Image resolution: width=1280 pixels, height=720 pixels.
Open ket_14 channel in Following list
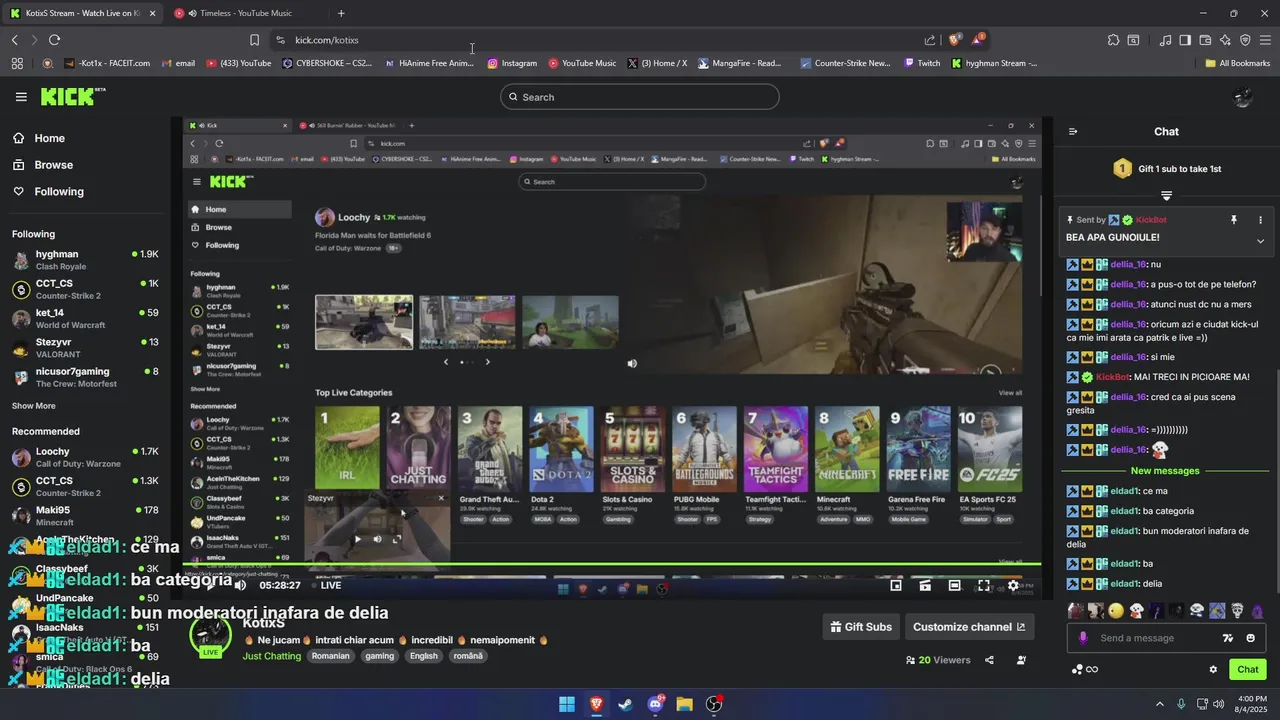coord(85,318)
